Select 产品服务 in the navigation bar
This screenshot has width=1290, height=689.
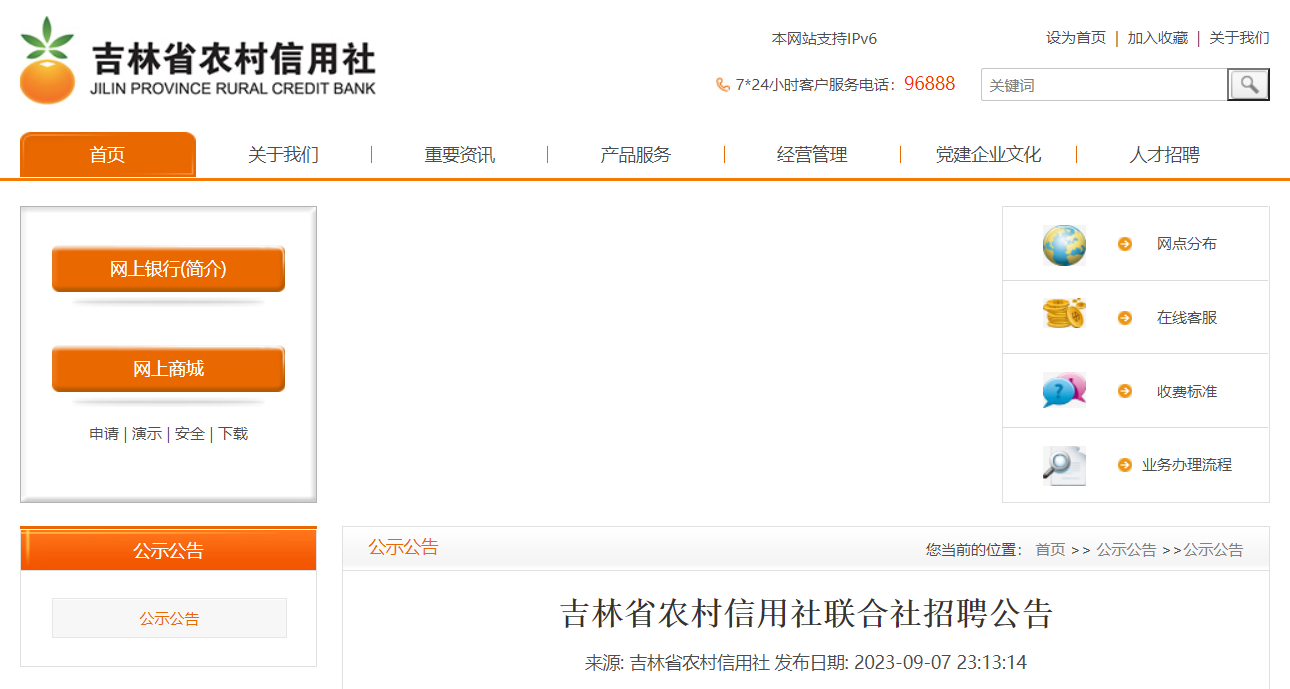[635, 155]
